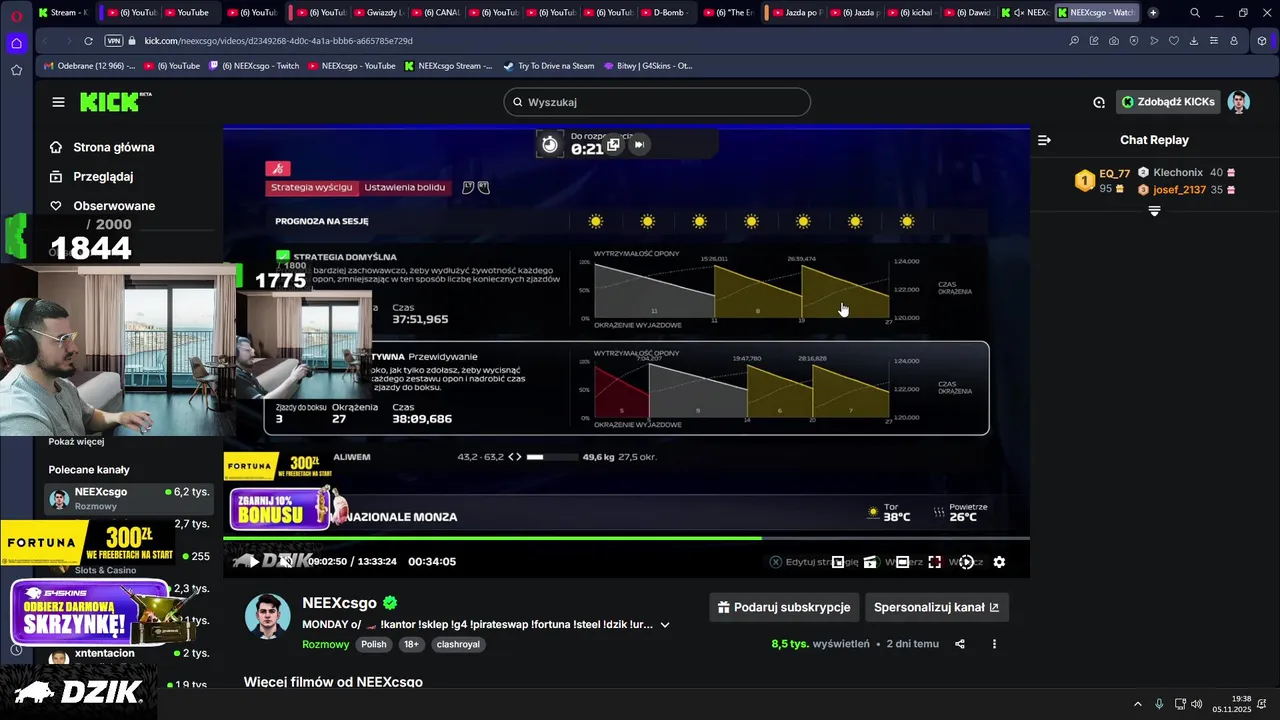This screenshot has height=720, width=1280.
Task: Open Opera sidebar bookmarks star icon
Action: (16, 70)
